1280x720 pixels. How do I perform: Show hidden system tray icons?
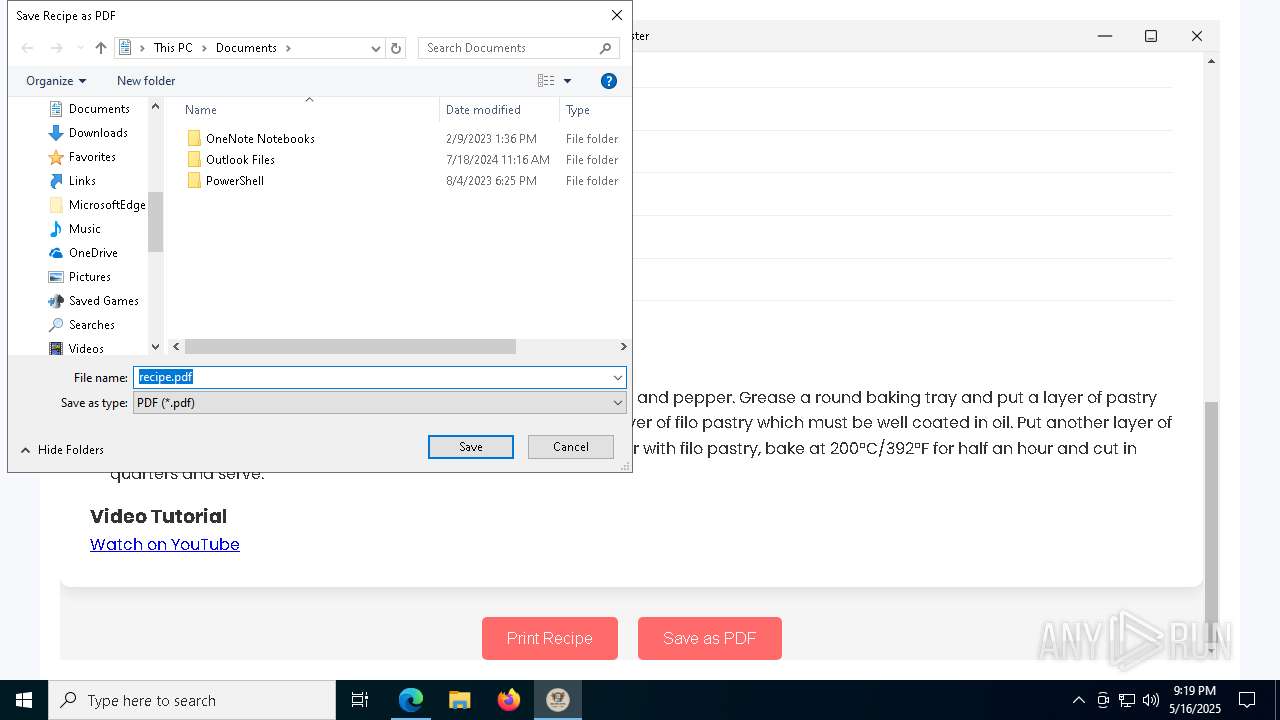[x=1078, y=700]
